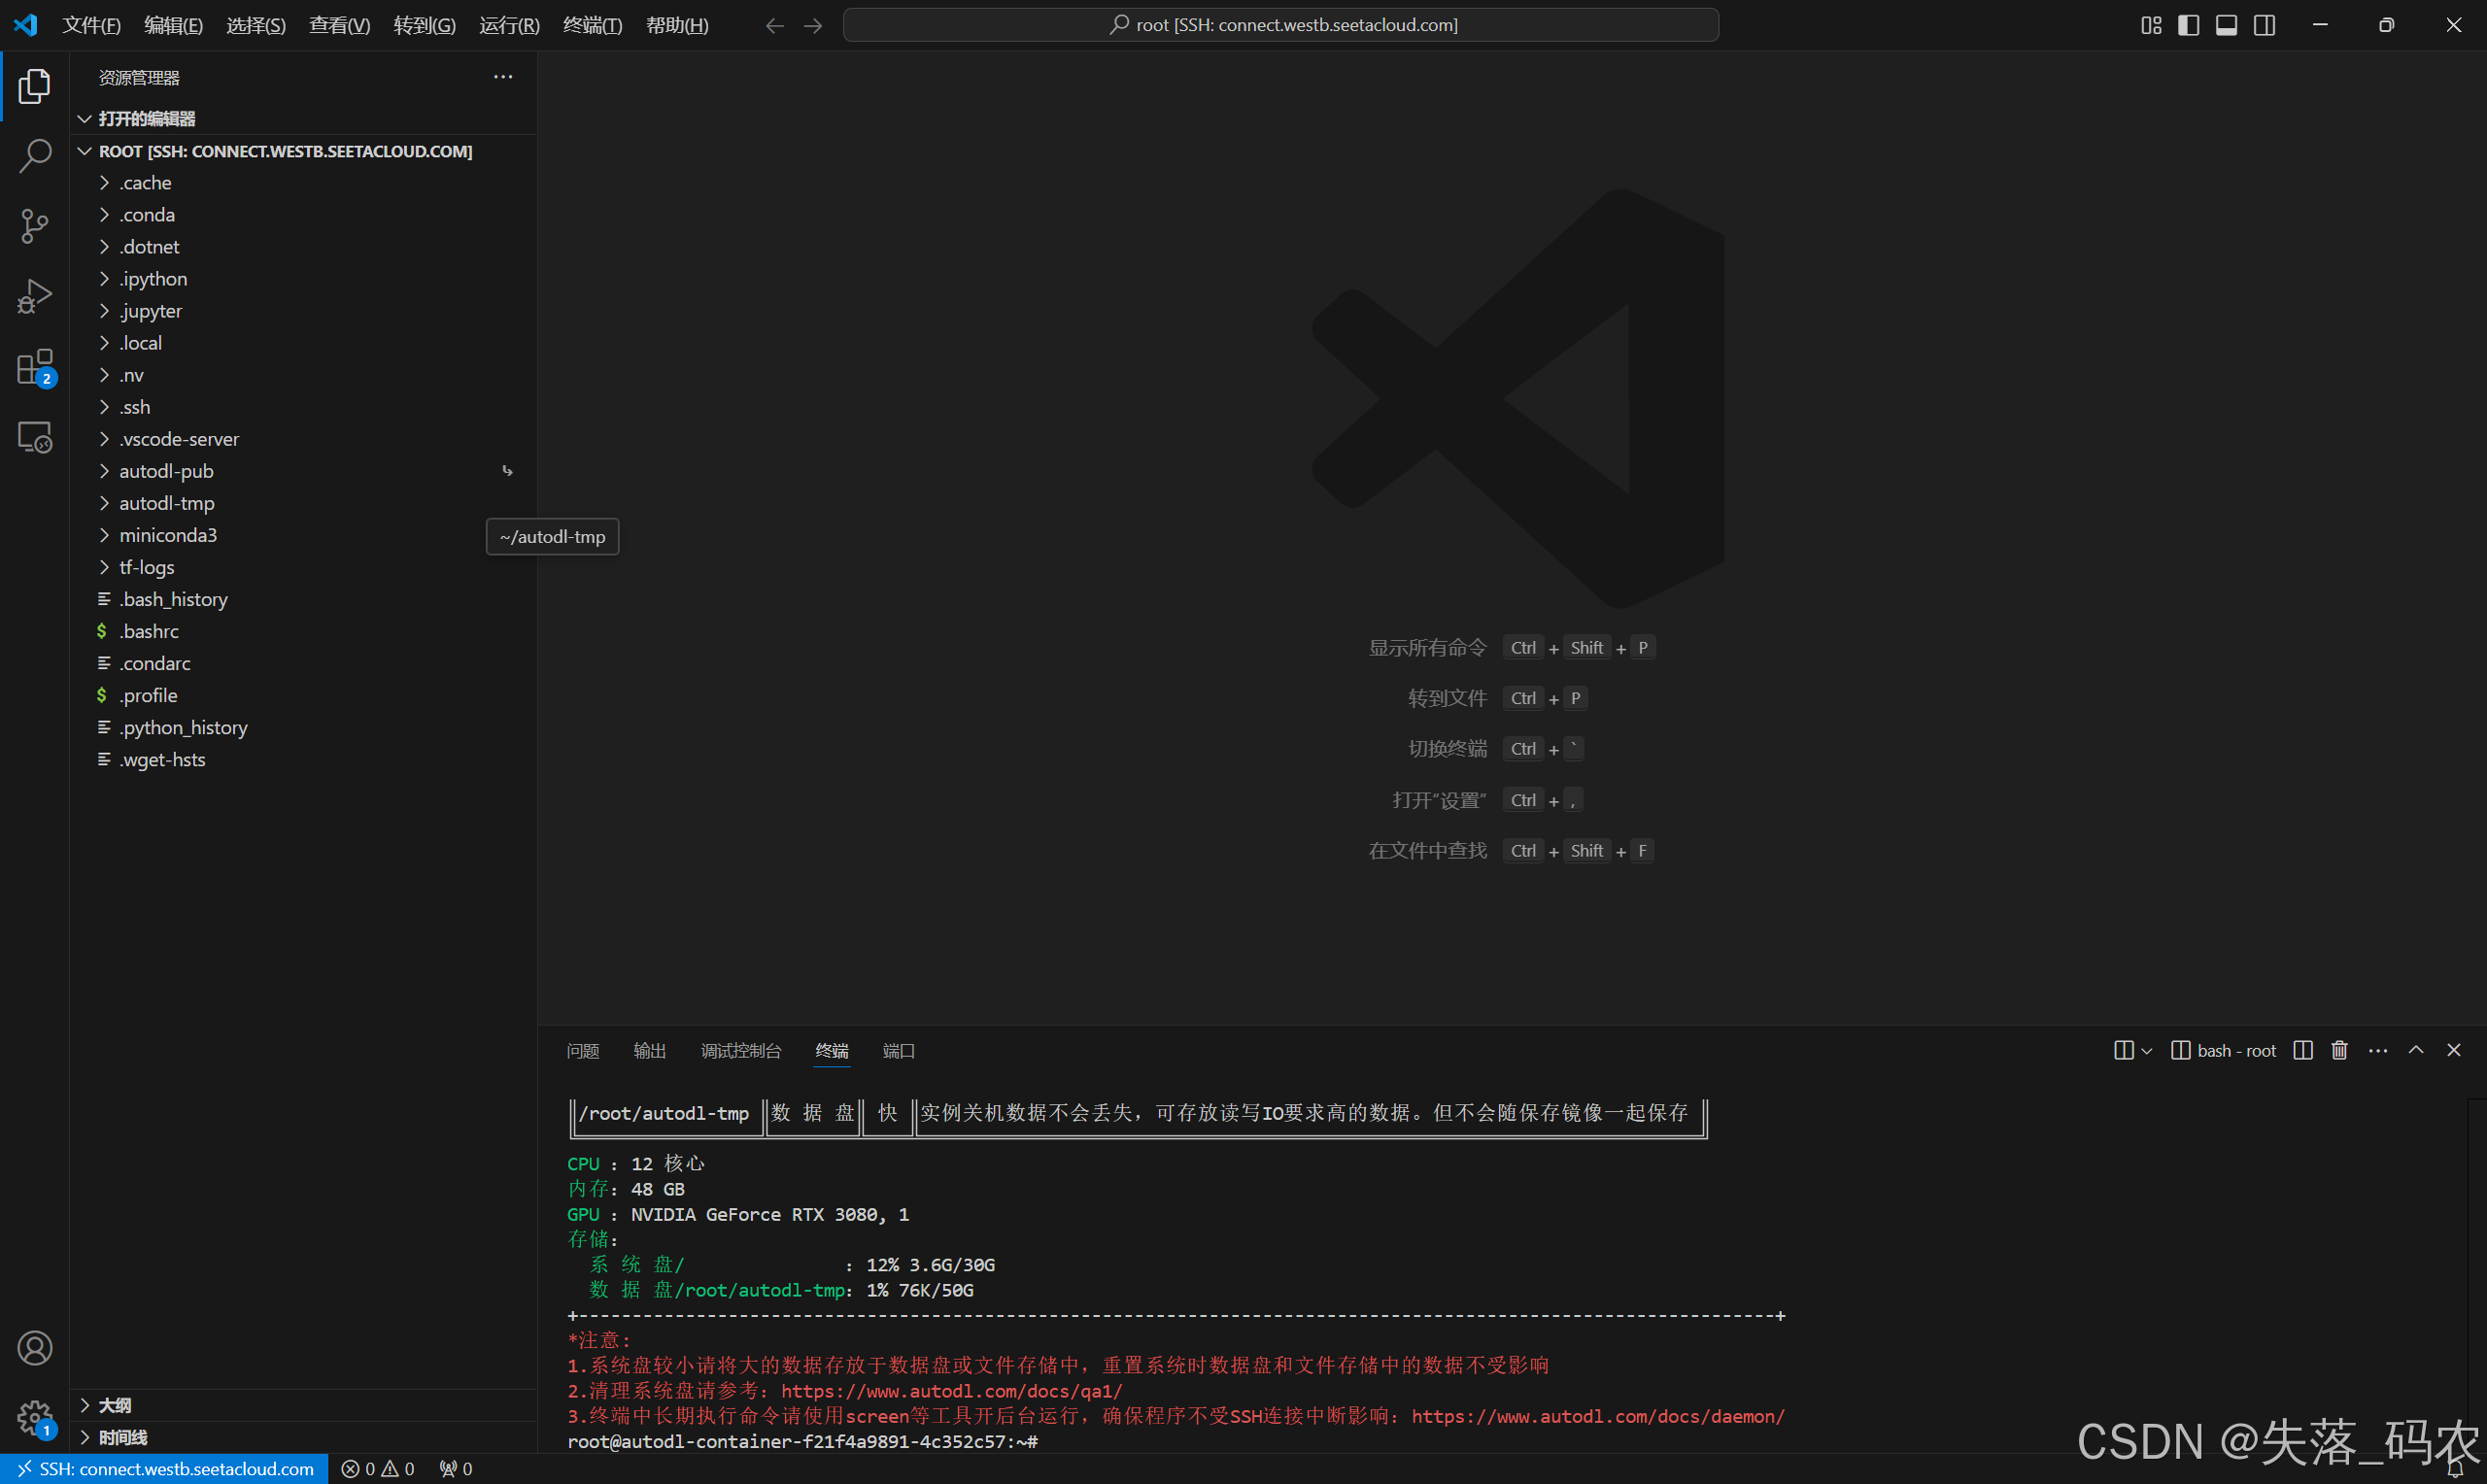Click the terminal vertical scrollbar

coord(2476,1270)
